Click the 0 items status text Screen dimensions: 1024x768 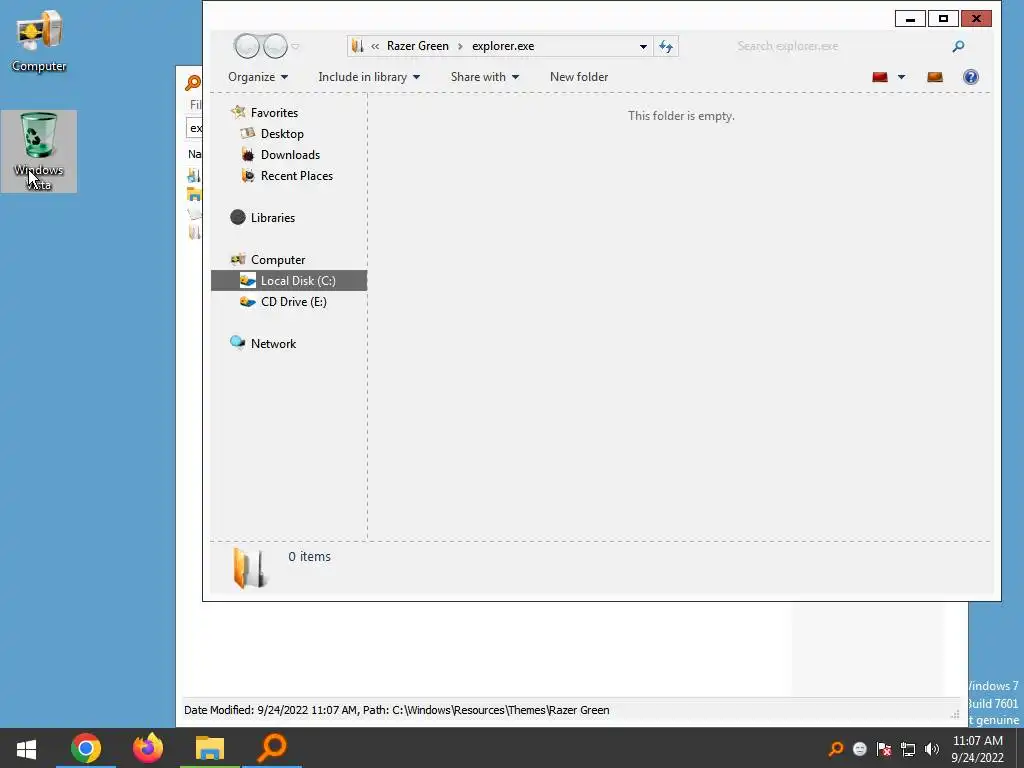[x=310, y=557]
